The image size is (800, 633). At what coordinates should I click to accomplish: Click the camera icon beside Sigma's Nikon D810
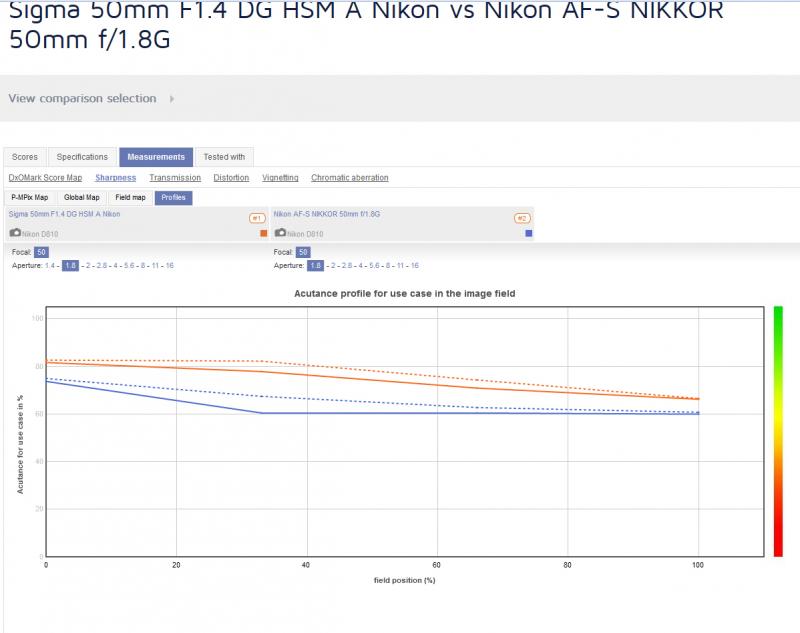(x=15, y=233)
